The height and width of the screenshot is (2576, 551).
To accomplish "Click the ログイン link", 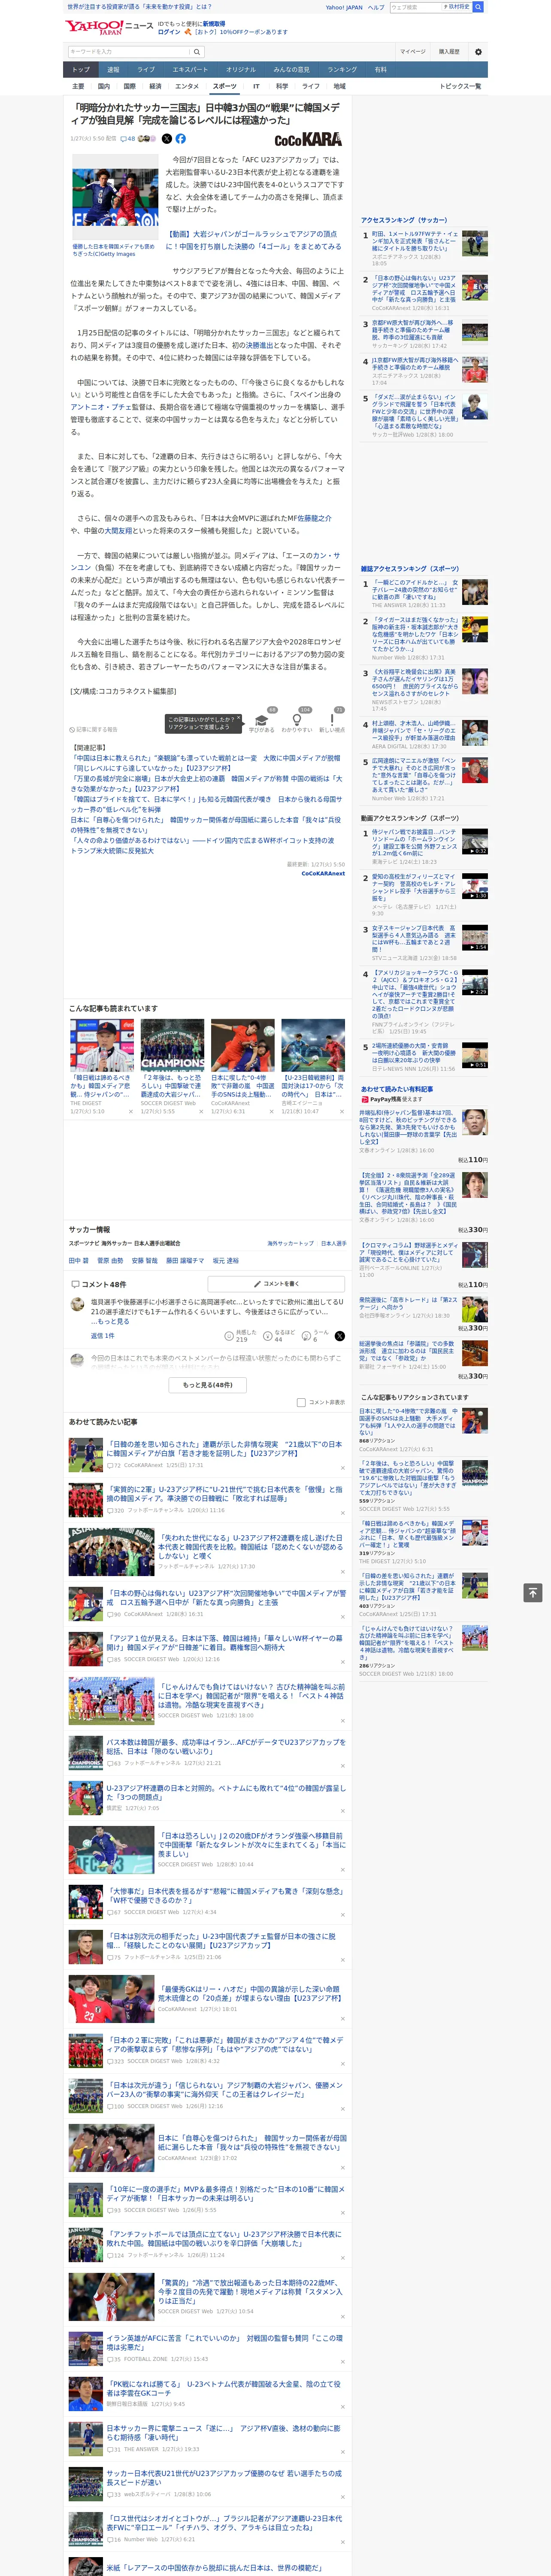I will [x=169, y=32].
